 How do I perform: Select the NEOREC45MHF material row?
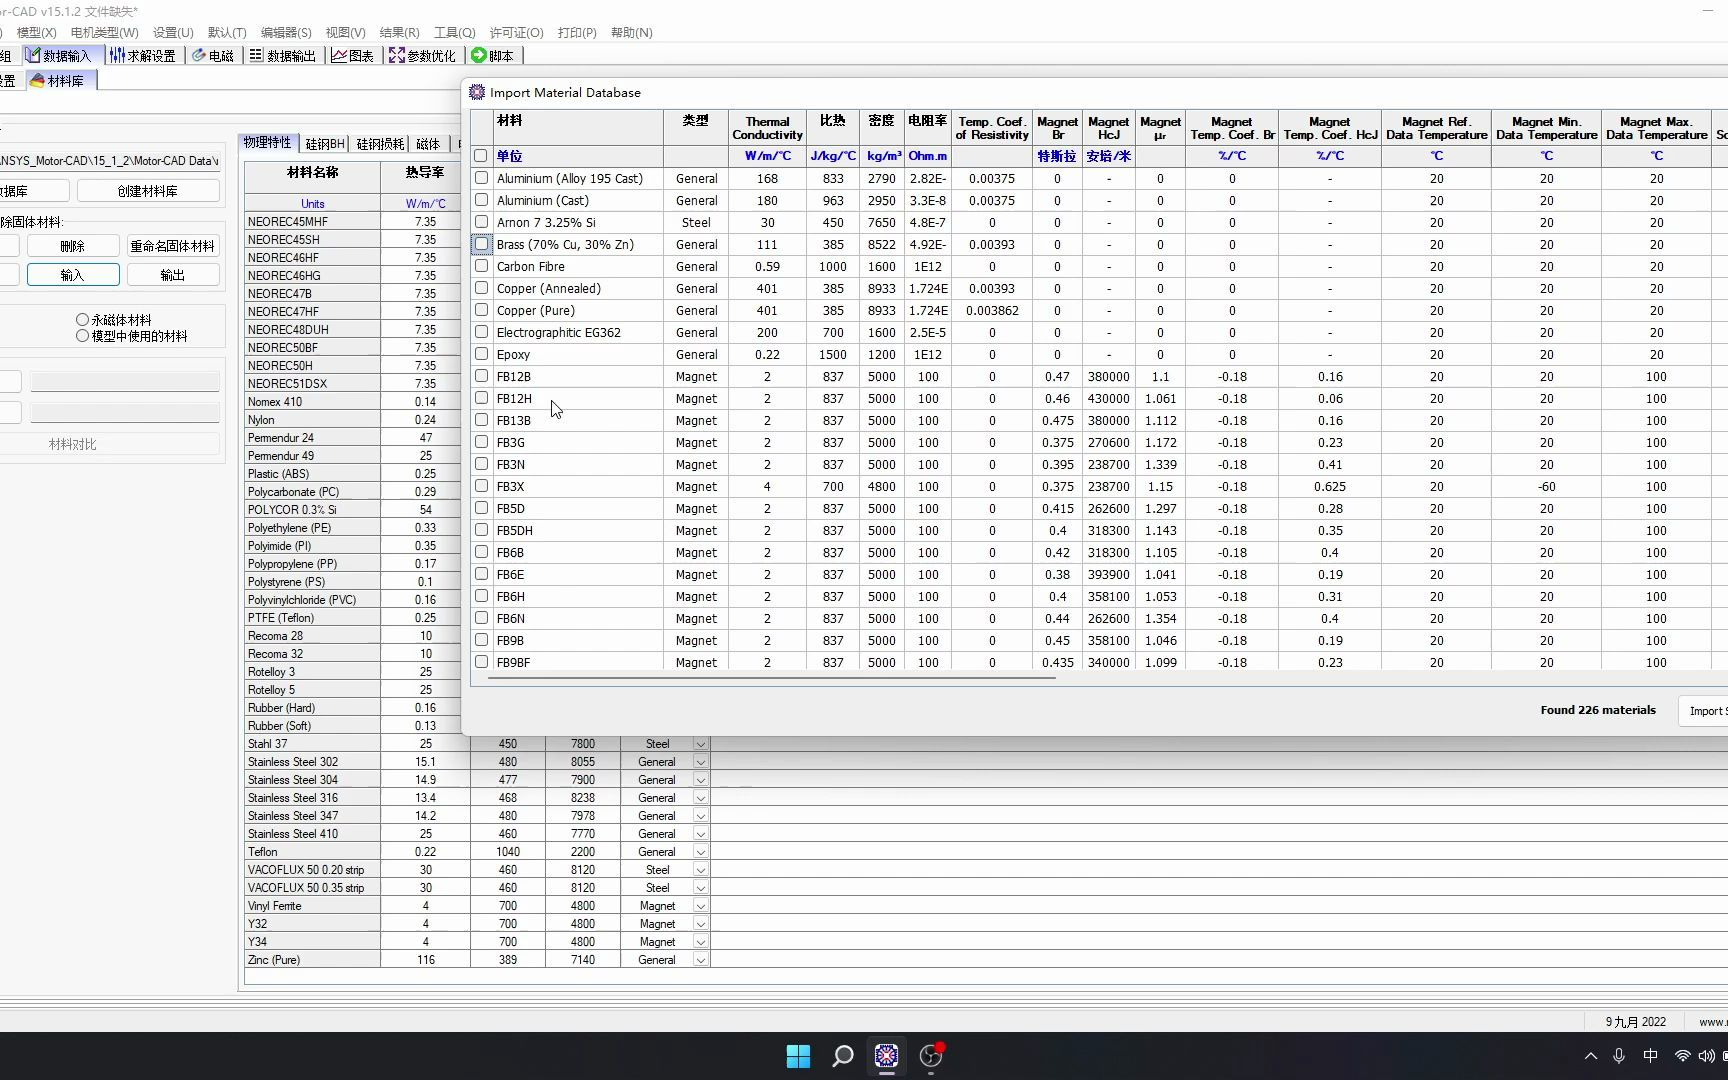coord(312,222)
